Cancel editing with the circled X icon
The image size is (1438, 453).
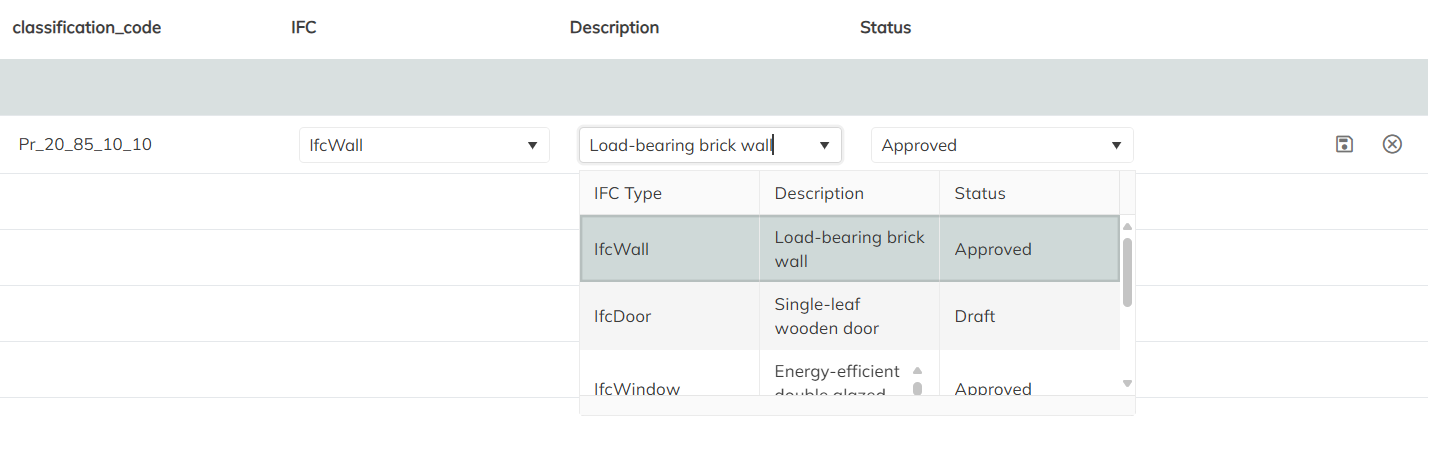pos(1392,144)
